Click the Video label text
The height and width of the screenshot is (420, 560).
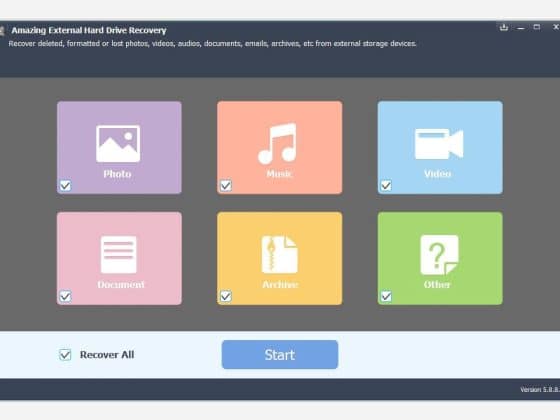click(x=438, y=174)
